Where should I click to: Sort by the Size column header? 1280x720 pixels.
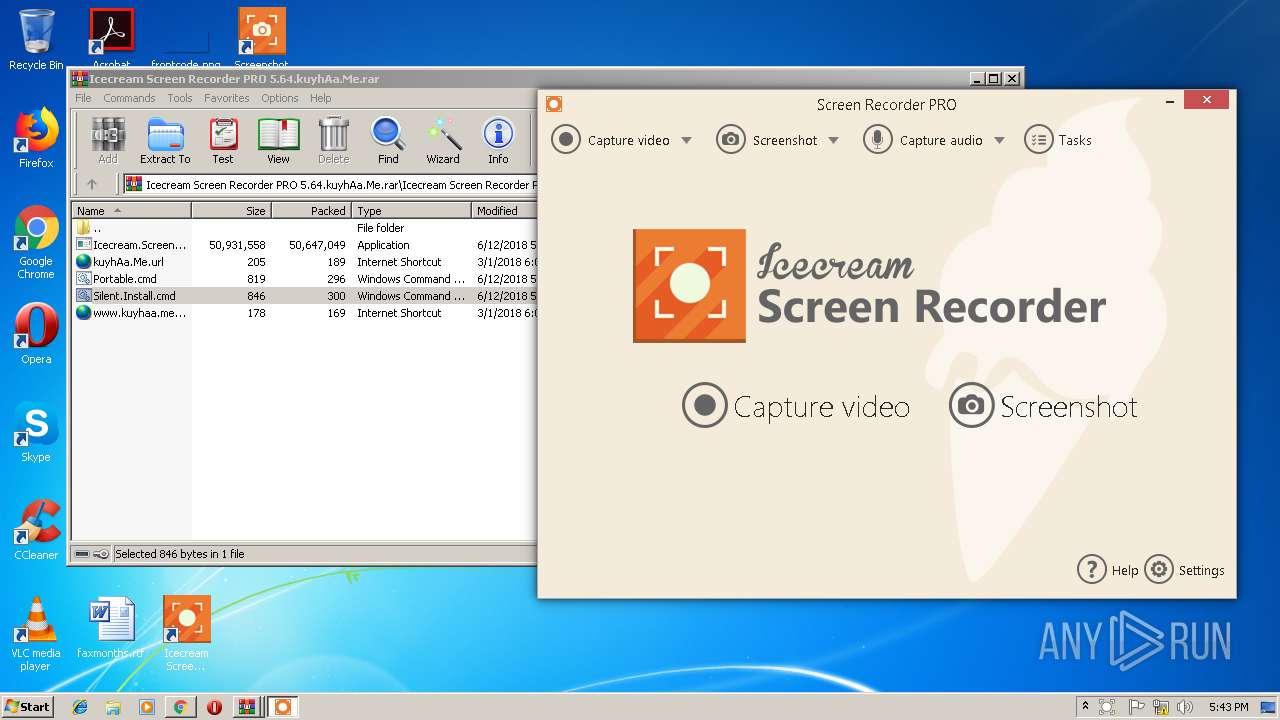pyautogui.click(x=232, y=210)
